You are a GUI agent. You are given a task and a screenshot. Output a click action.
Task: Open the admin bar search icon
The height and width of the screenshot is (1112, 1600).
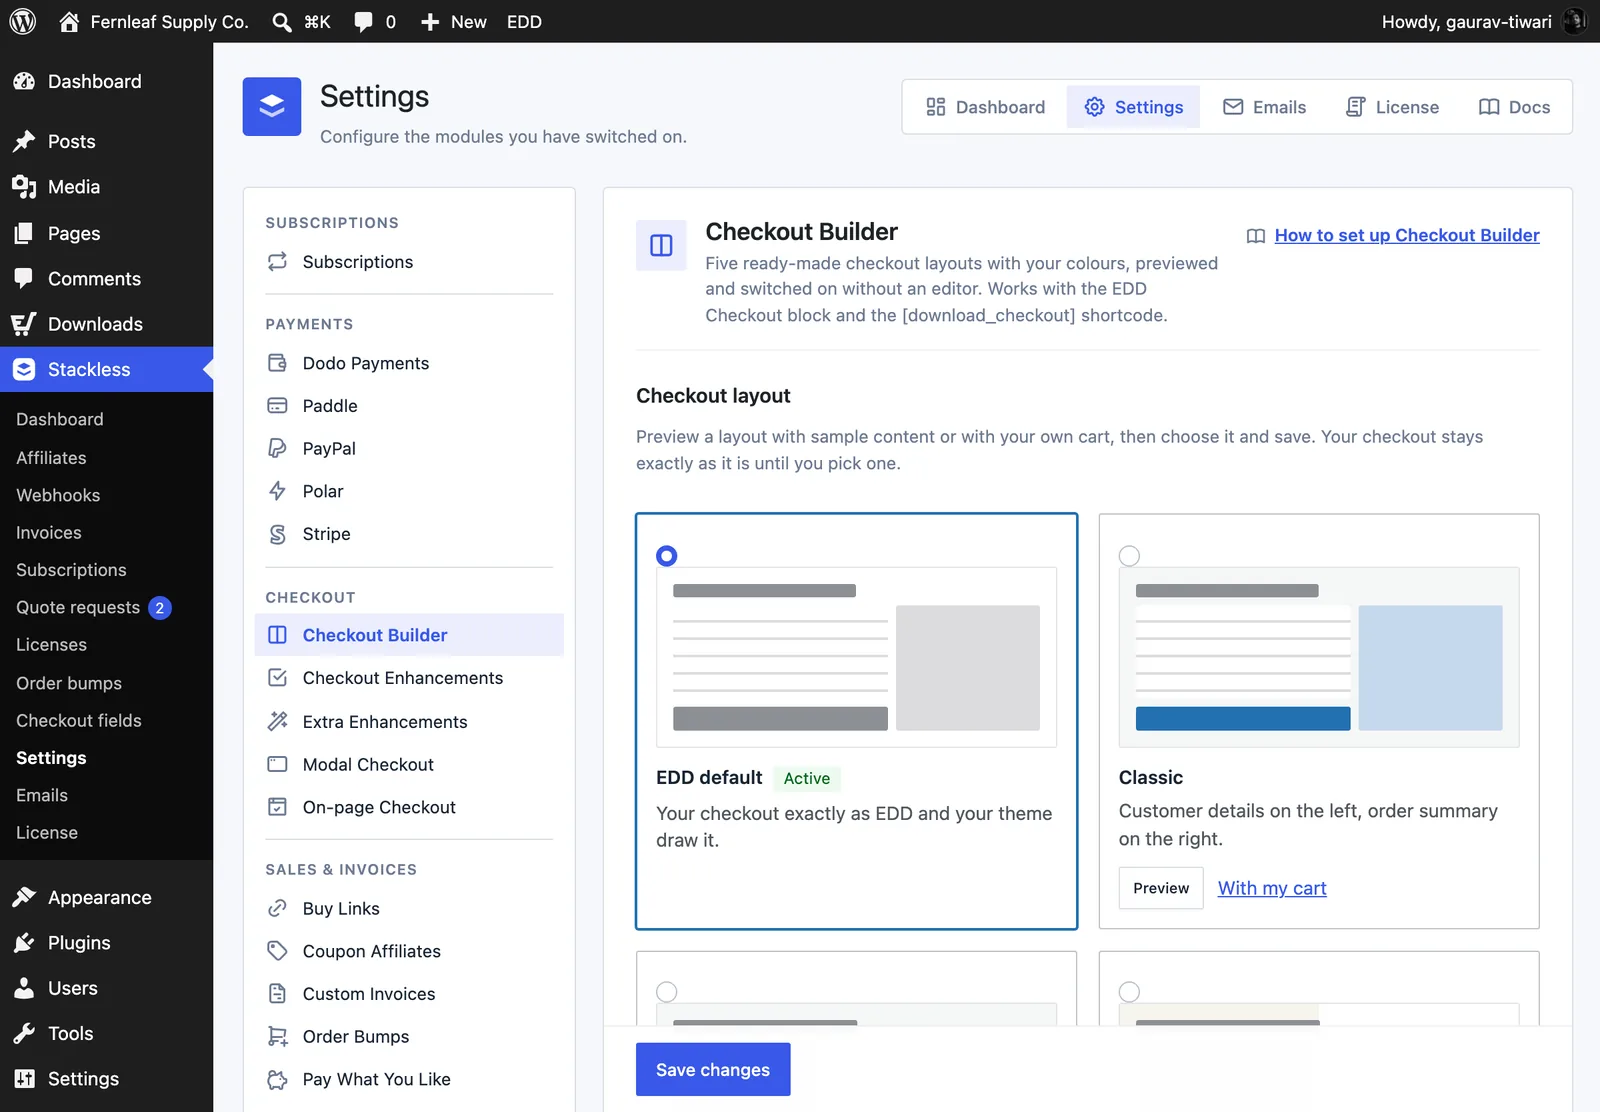(x=282, y=22)
